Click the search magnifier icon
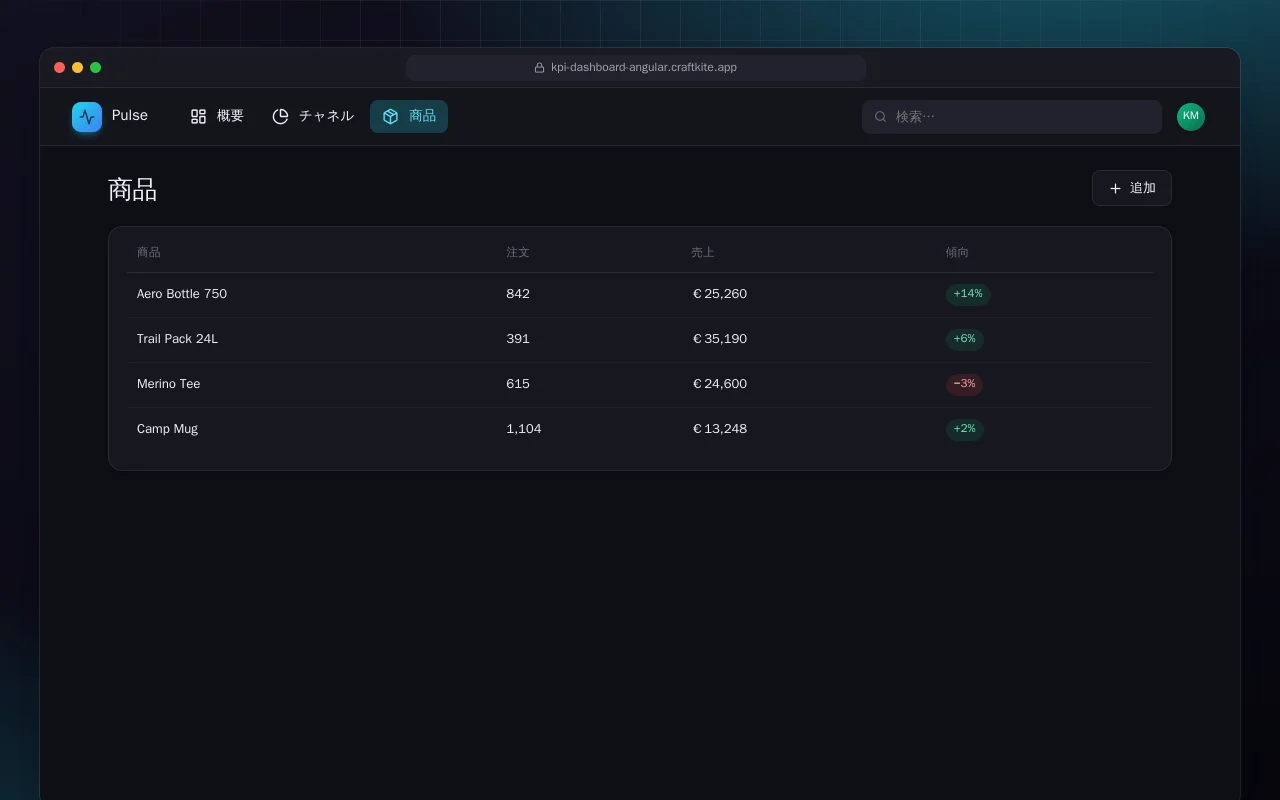Viewport: 1280px width, 800px height. click(x=881, y=117)
